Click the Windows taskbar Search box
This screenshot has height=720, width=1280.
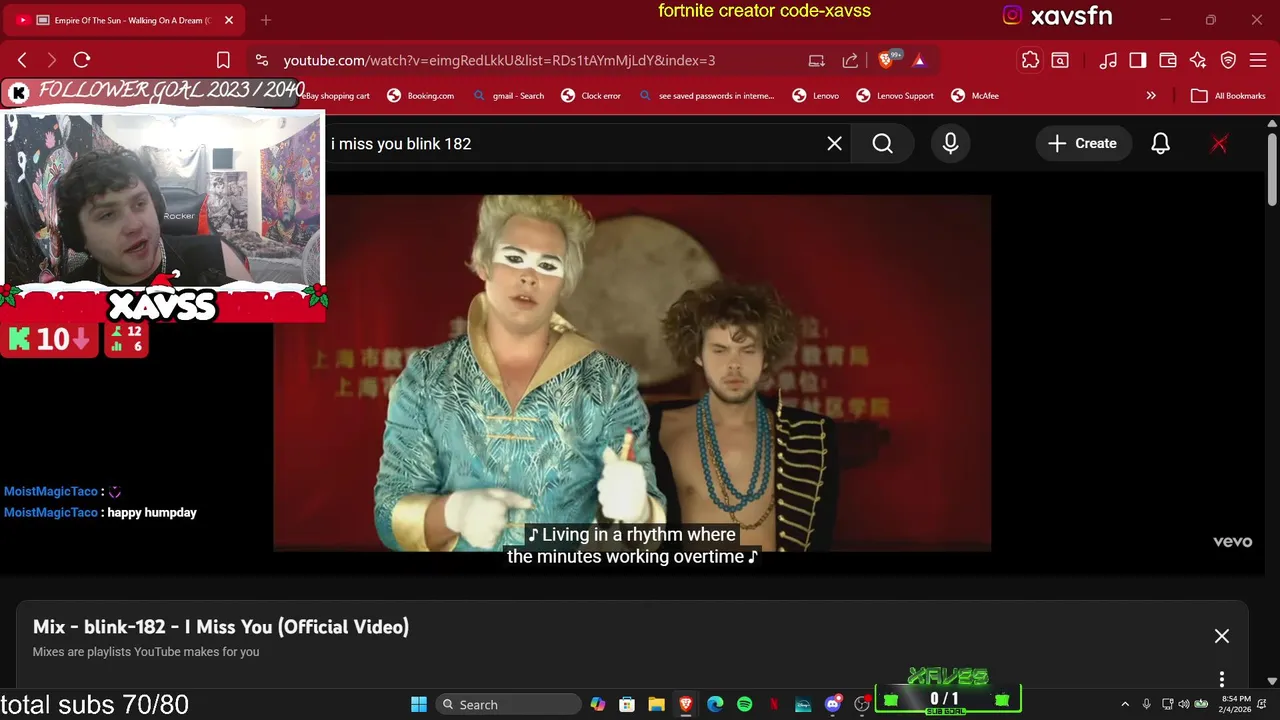click(510, 704)
